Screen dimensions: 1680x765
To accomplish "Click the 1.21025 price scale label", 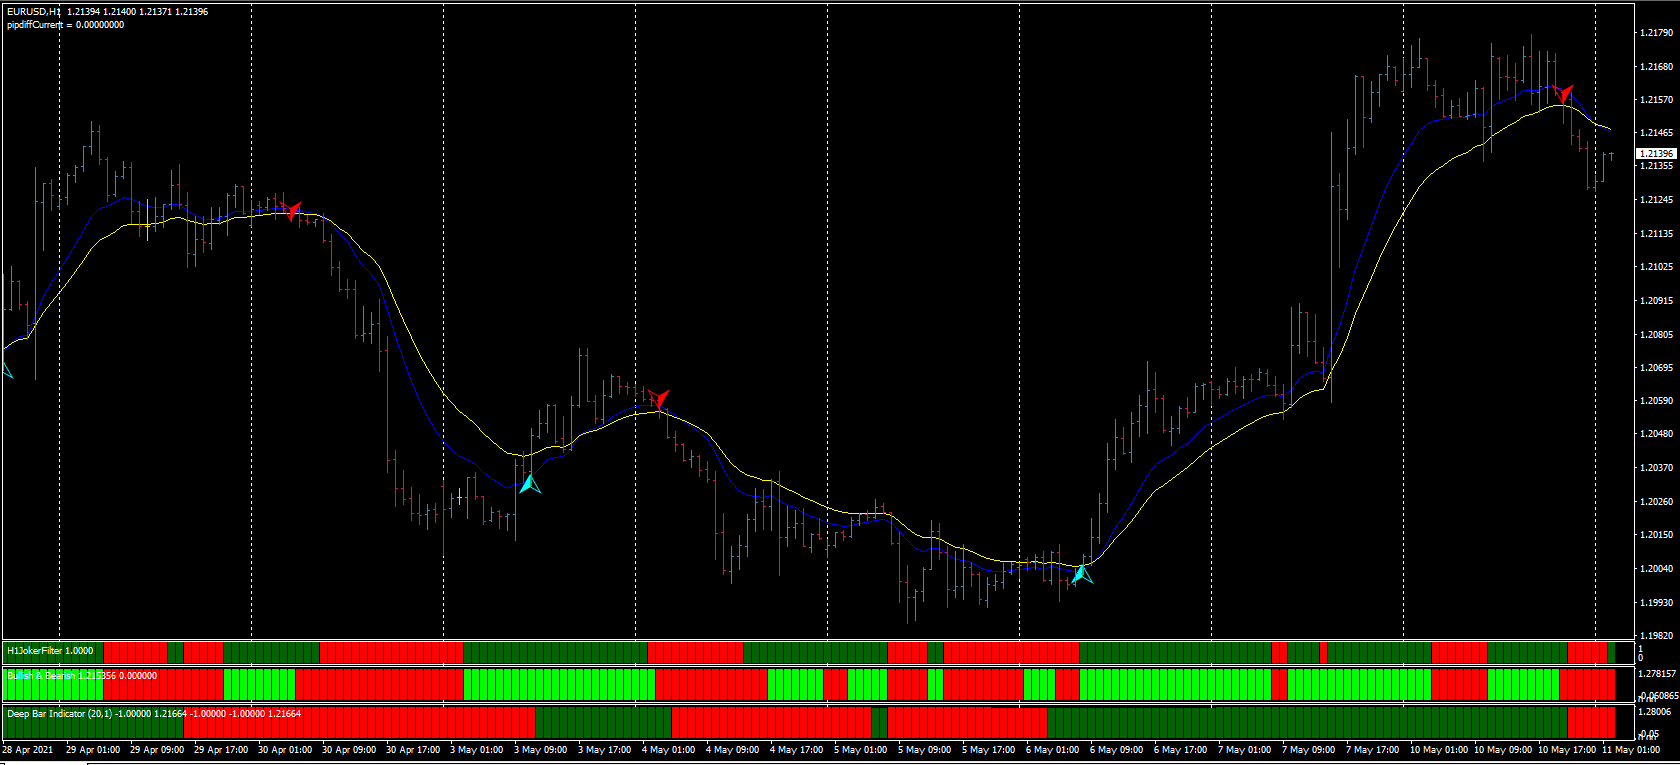I will pyautogui.click(x=1657, y=267).
